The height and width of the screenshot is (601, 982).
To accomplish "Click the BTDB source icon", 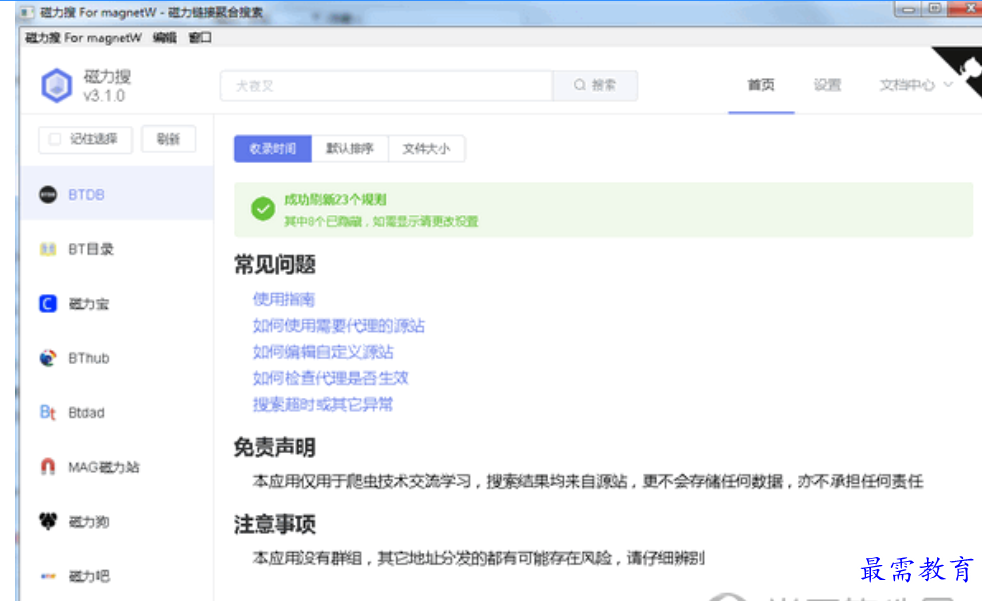I will (48, 195).
